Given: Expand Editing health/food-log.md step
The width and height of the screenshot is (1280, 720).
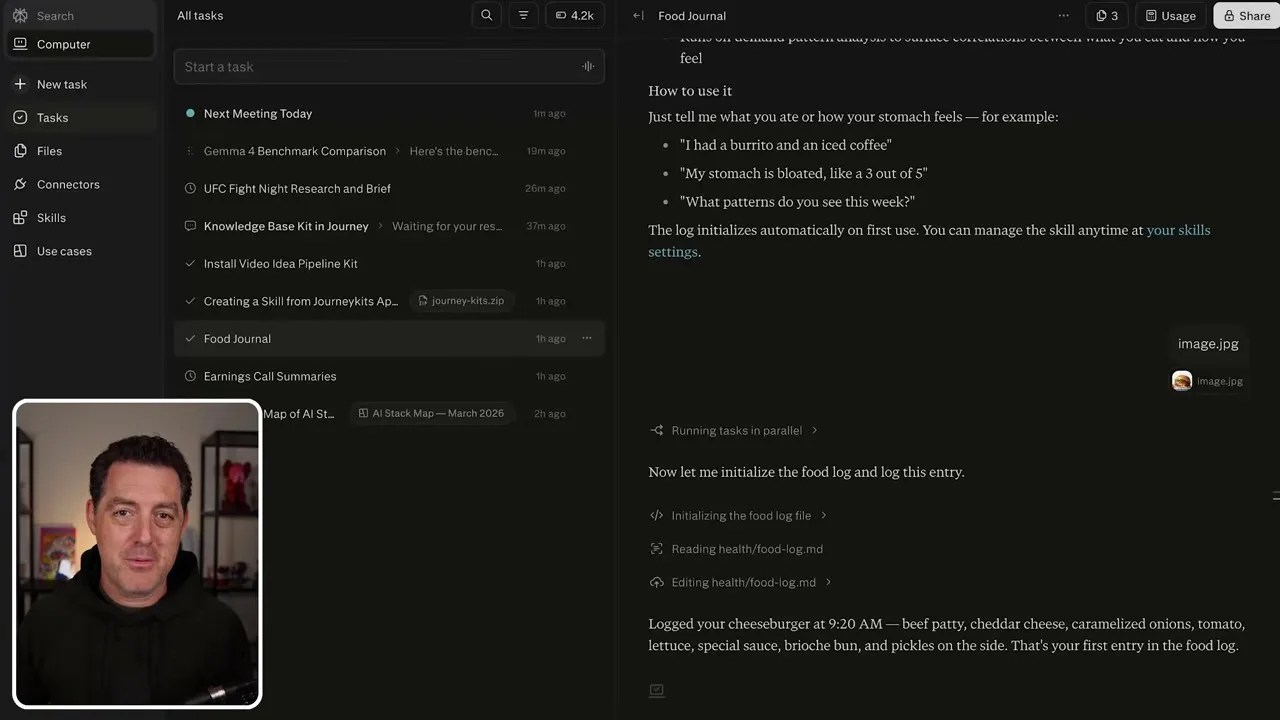Looking at the screenshot, I should [x=741, y=582].
